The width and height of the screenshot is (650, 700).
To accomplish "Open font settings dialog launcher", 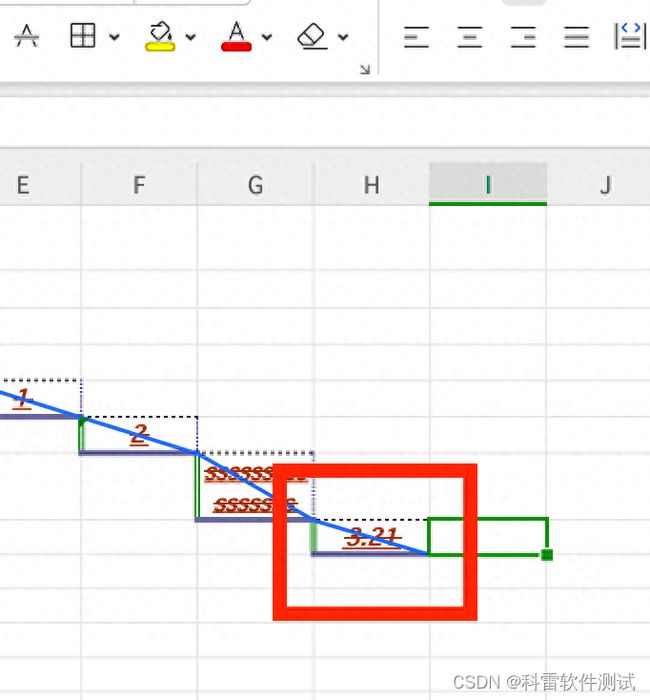I will click(x=365, y=69).
